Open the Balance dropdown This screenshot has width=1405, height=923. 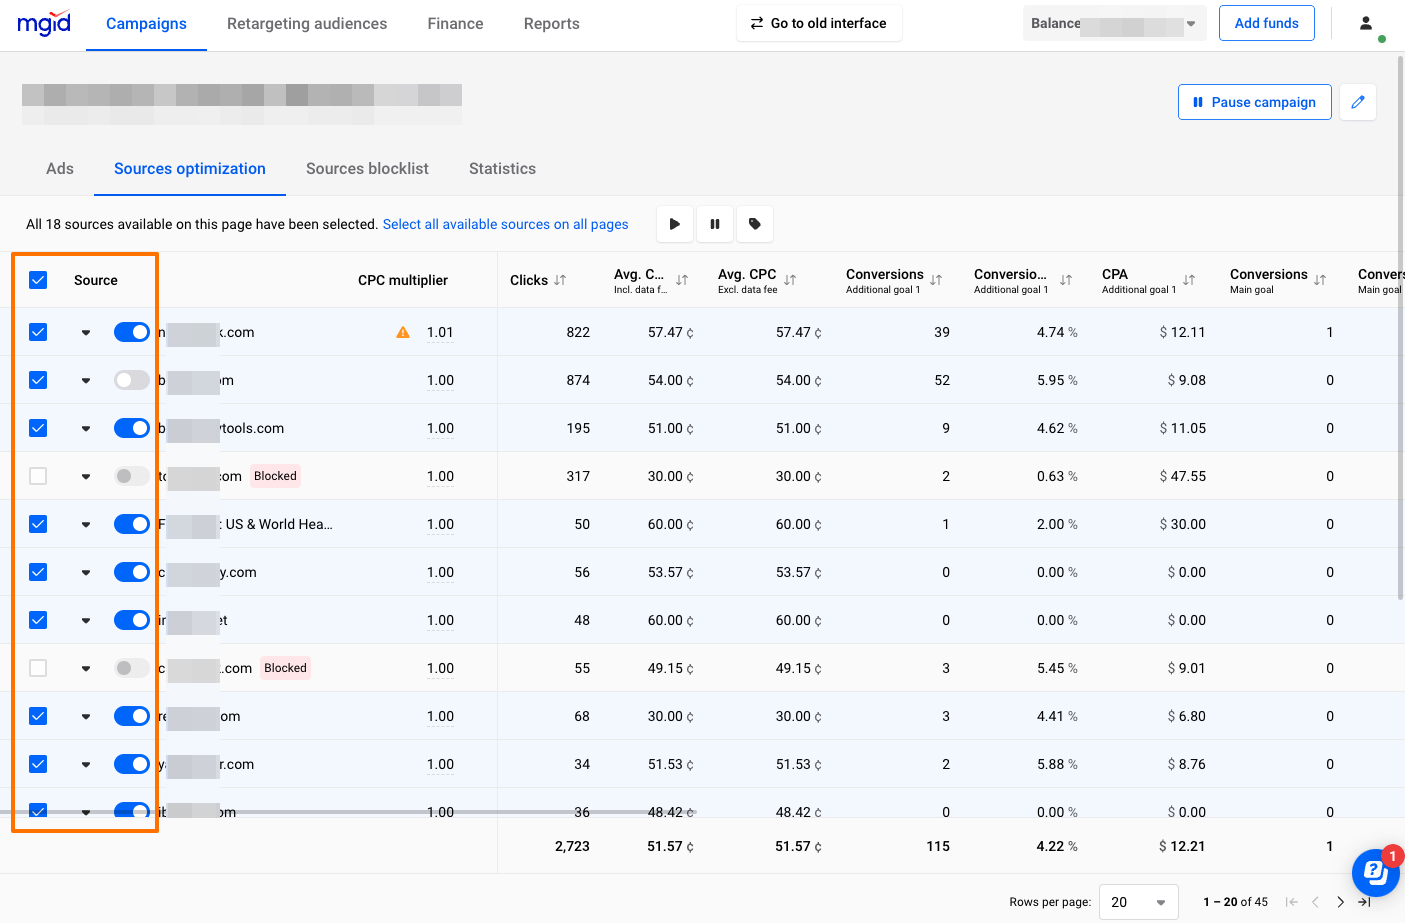point(1114,23)
